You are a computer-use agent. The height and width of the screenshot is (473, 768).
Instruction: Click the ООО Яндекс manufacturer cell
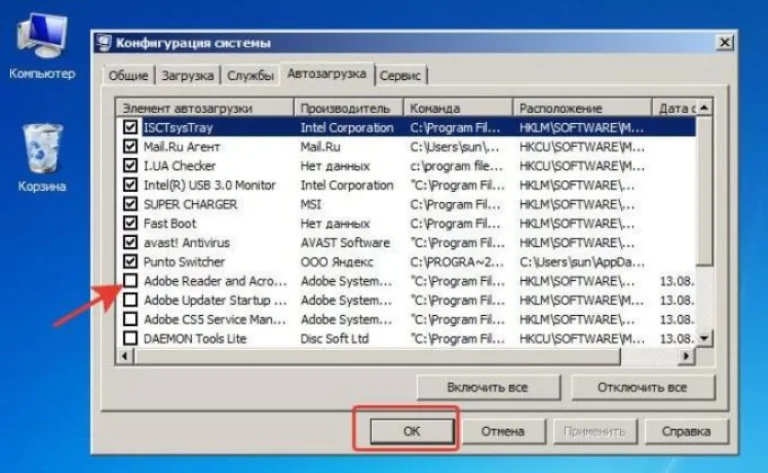337,261
